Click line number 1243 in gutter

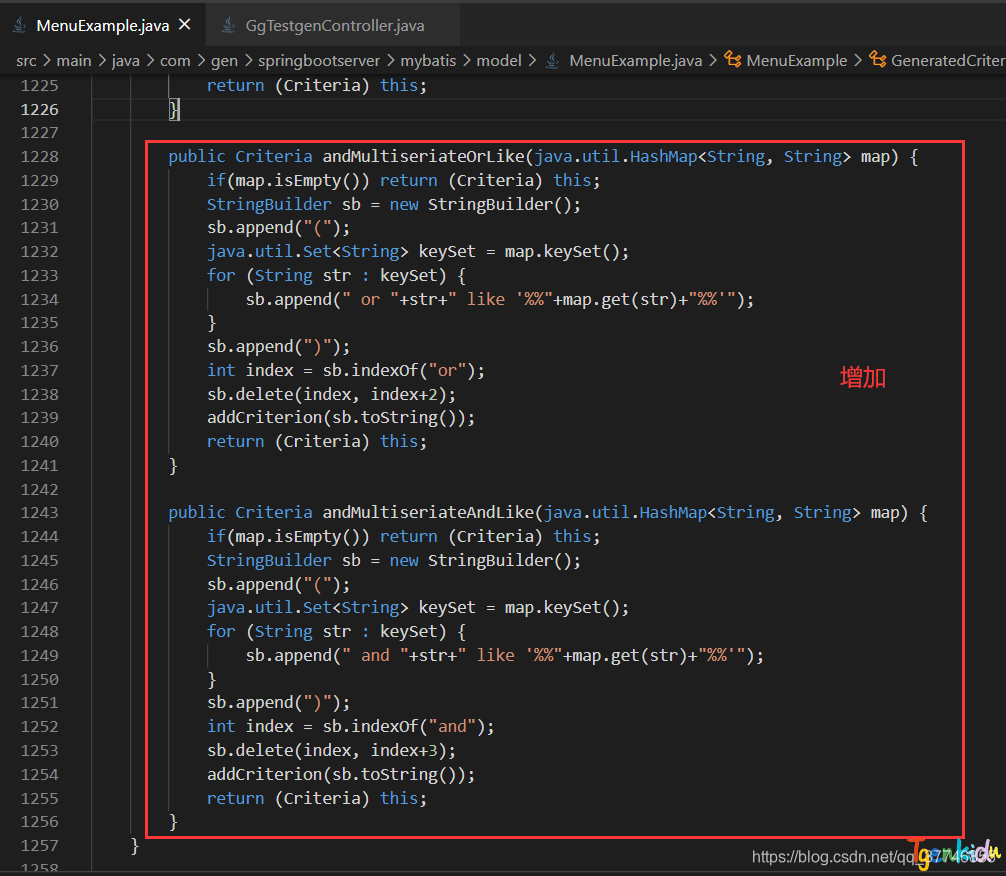point(39,513)
